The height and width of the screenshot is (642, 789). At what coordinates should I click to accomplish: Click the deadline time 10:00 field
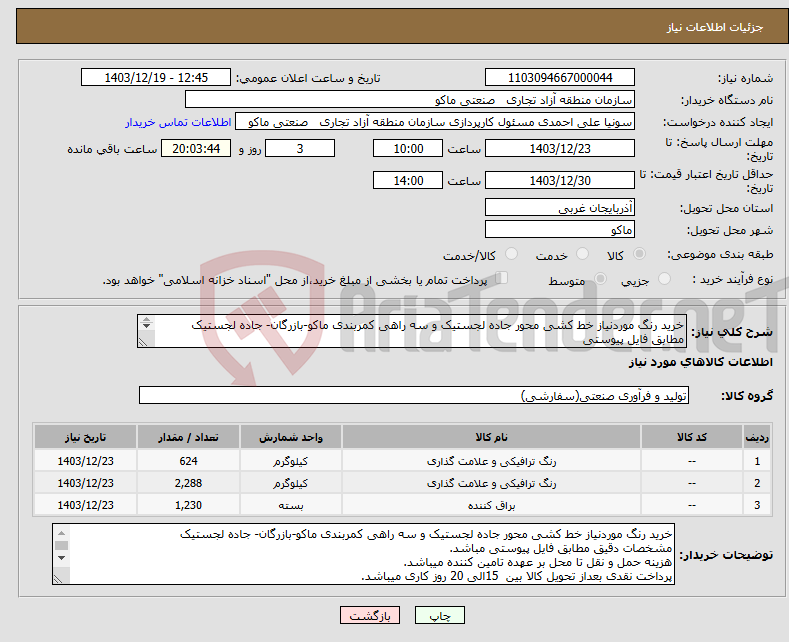(408, 148)
